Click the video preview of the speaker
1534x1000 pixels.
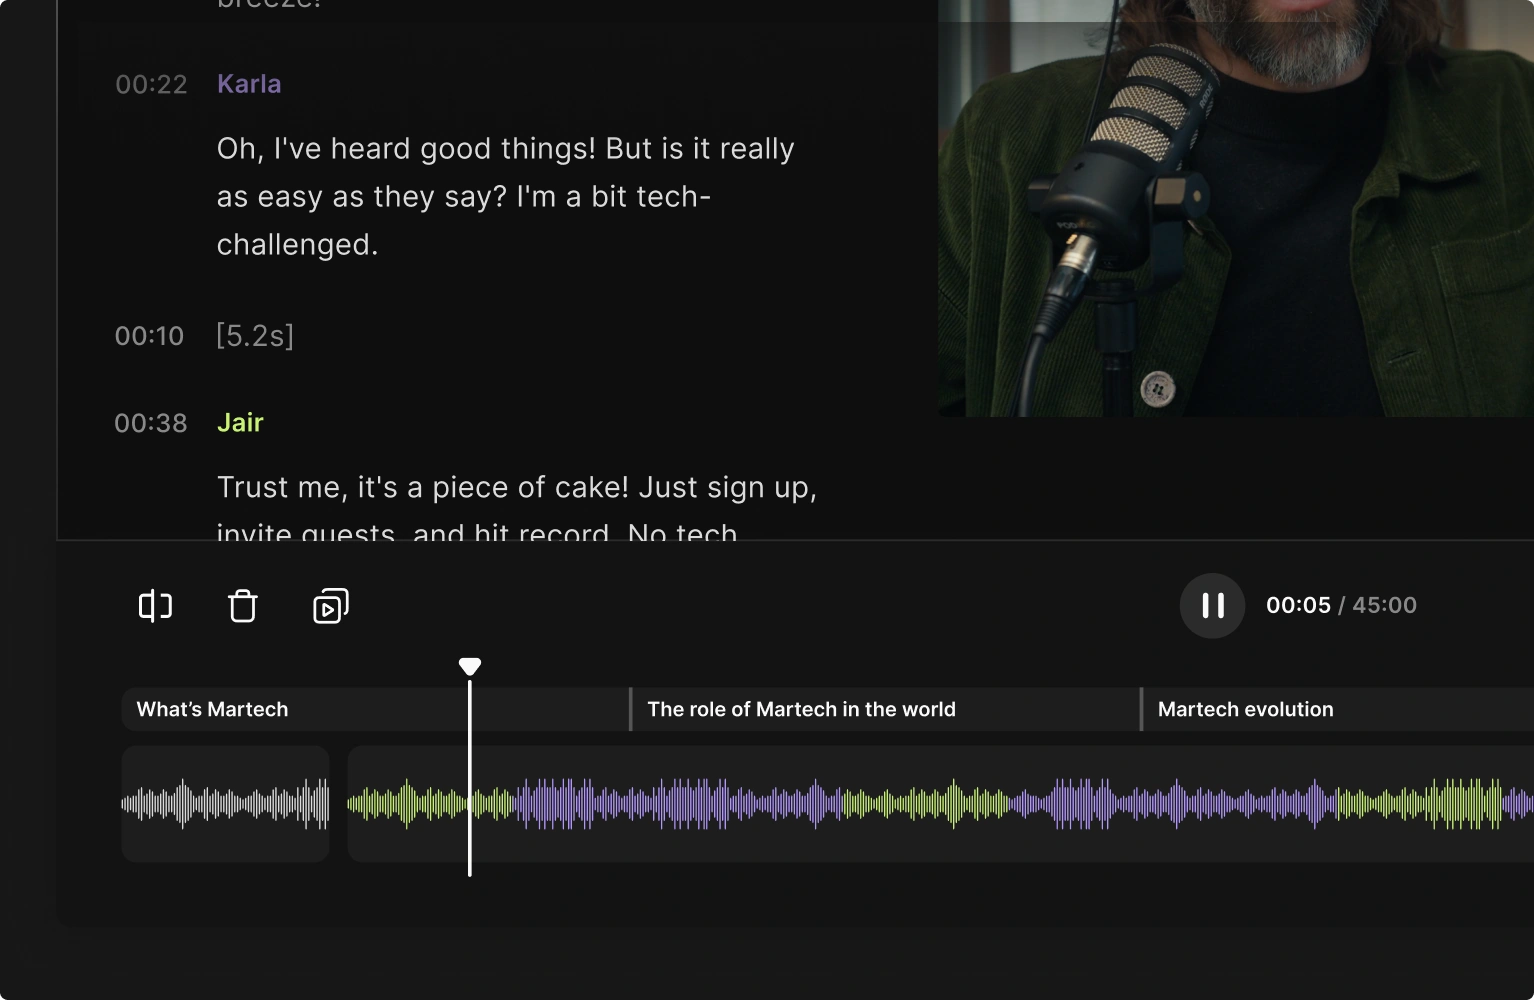pos(1235,208)
